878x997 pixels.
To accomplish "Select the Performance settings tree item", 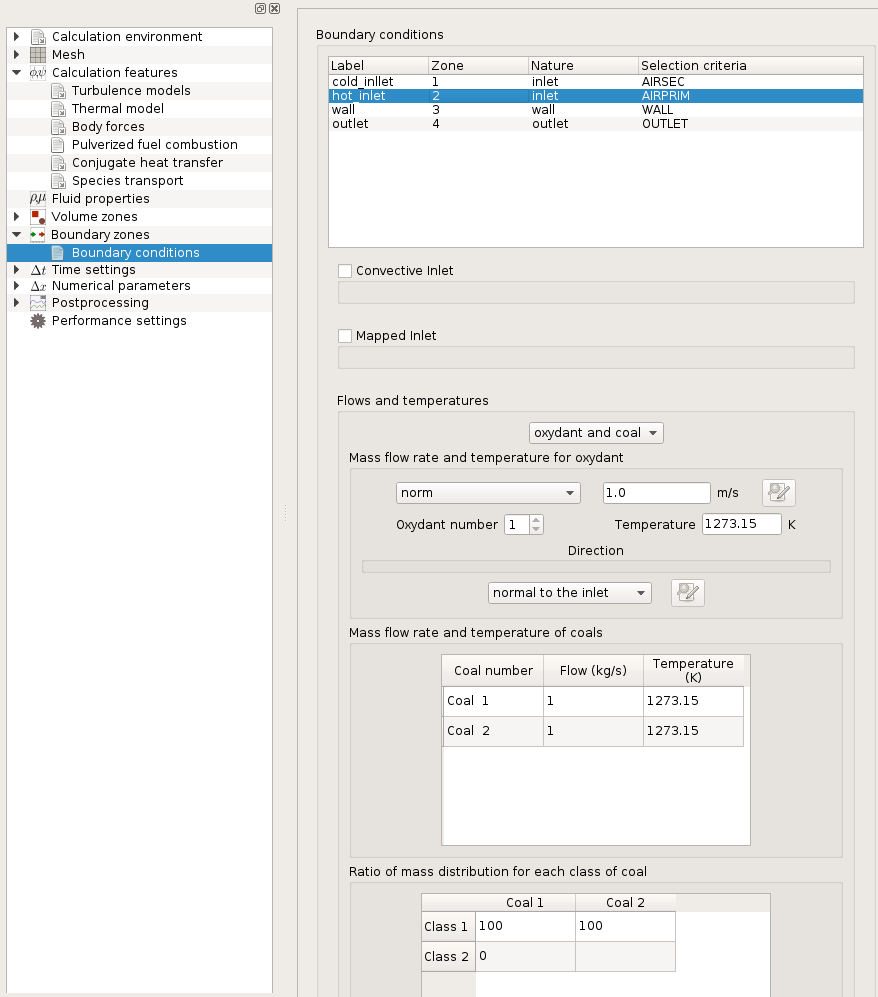I will 119,321.
